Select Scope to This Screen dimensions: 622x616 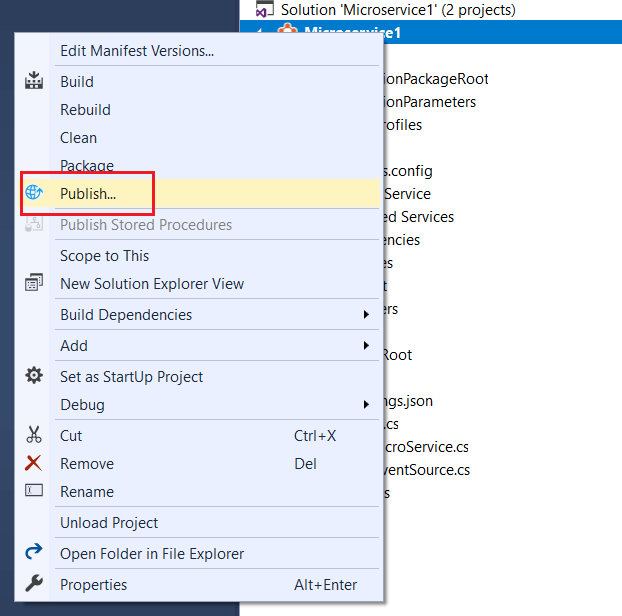[104, 256]
